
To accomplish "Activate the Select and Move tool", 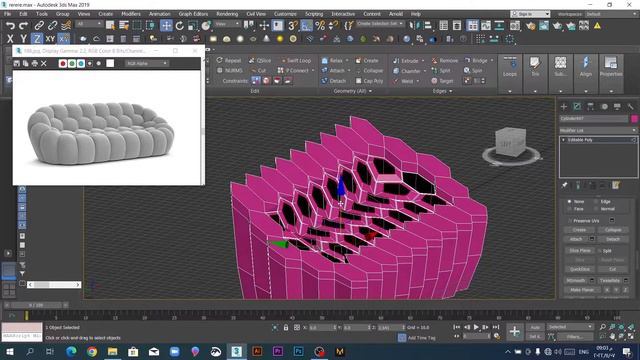I will [166, 26].
